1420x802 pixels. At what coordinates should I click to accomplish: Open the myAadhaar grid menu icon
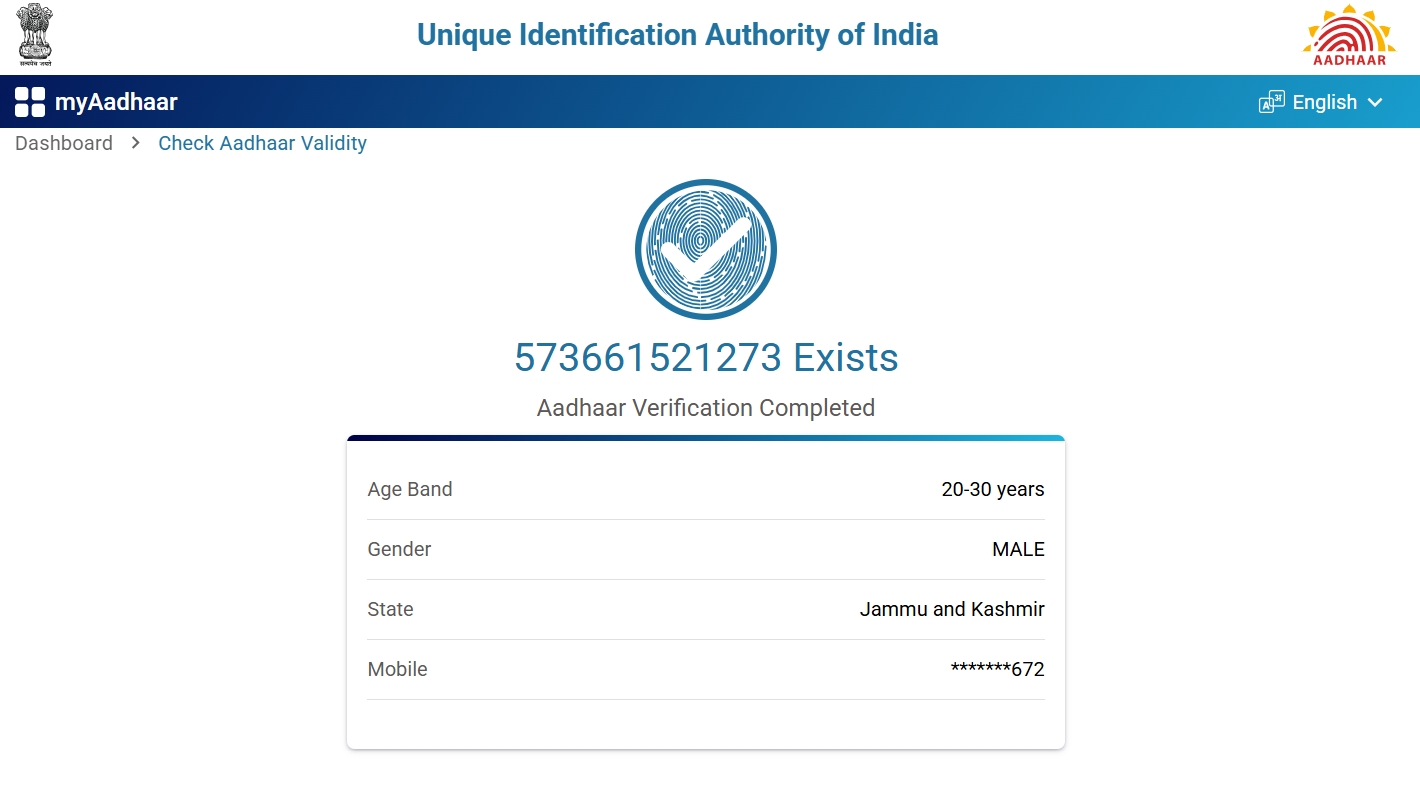pyautogui.click(x=30, y=102)
